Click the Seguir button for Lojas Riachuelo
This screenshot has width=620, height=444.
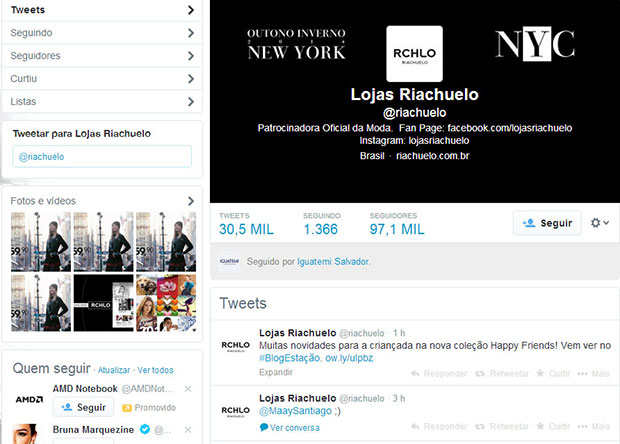pyautogui.click(x=547, y=223)
